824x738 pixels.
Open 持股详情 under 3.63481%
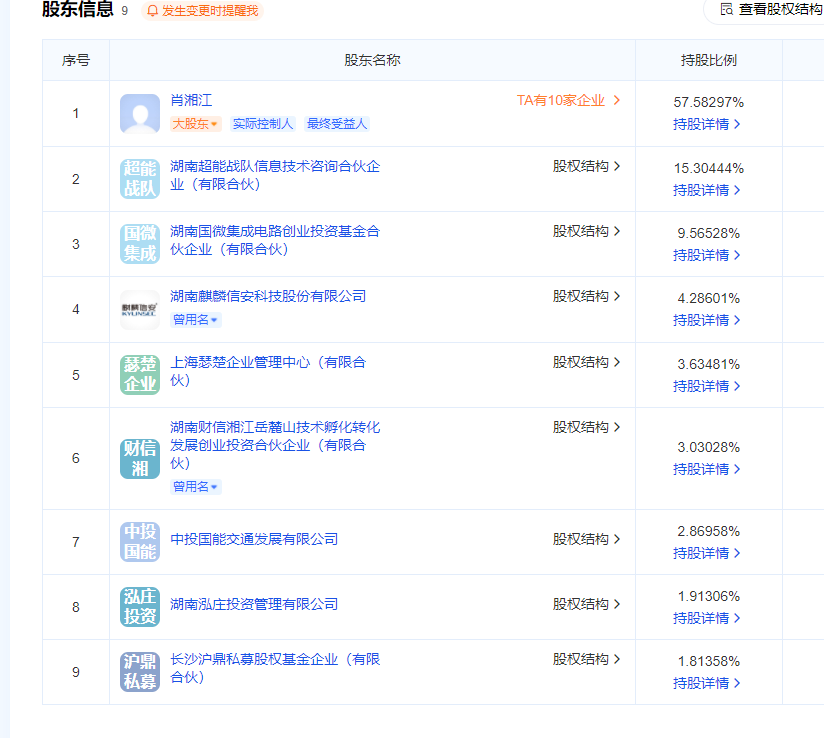tap(706, 386)
